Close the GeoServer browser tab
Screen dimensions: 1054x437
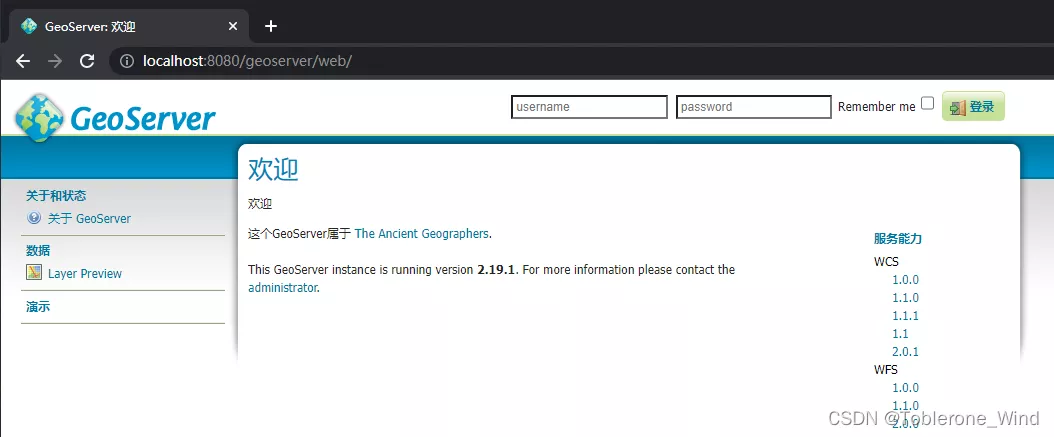tap(233, 26)
